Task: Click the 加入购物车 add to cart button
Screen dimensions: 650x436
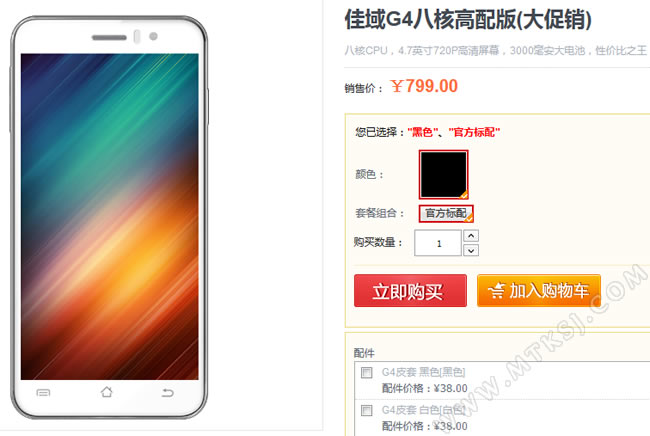Action: [x=539, y=291]
